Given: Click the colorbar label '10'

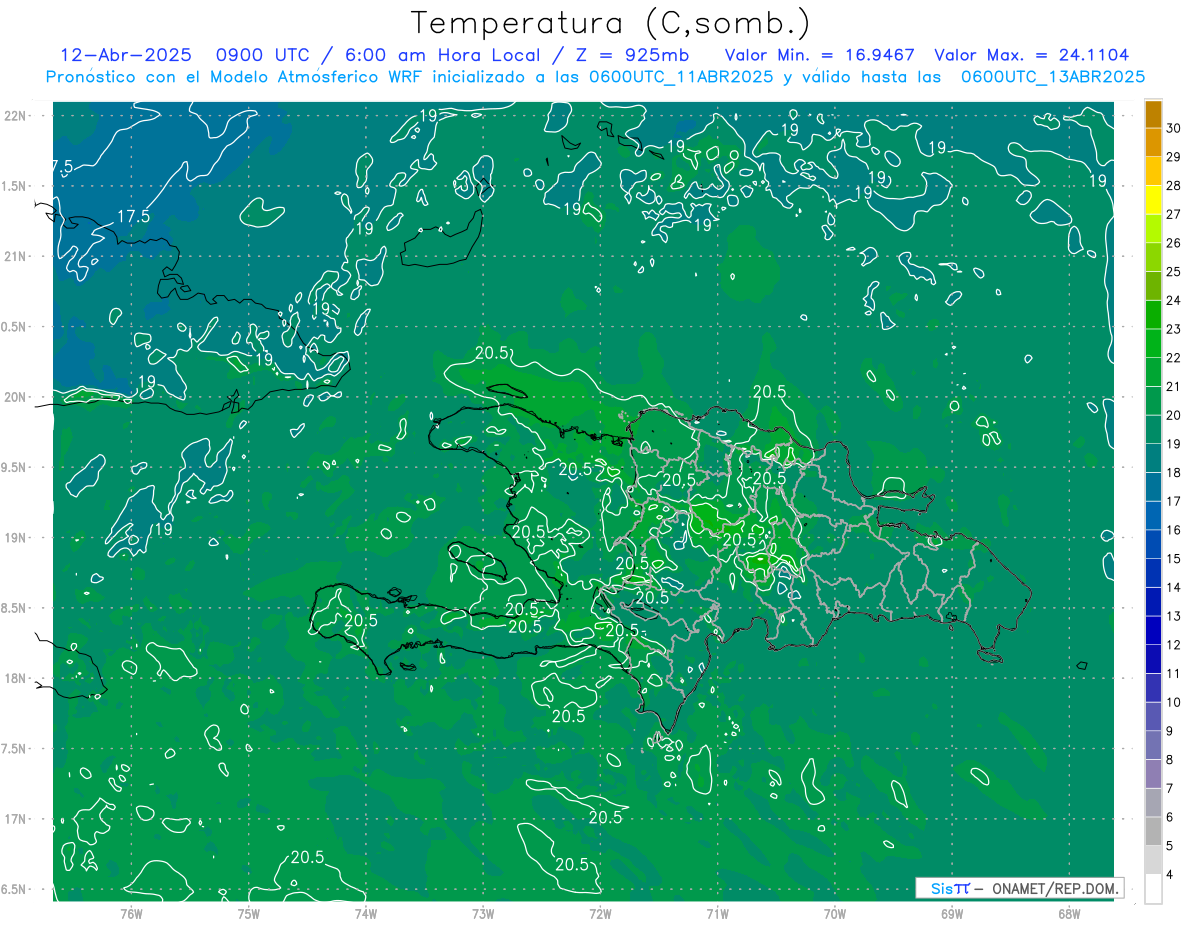Looking at the screenshot, I should click(1174, 702).
